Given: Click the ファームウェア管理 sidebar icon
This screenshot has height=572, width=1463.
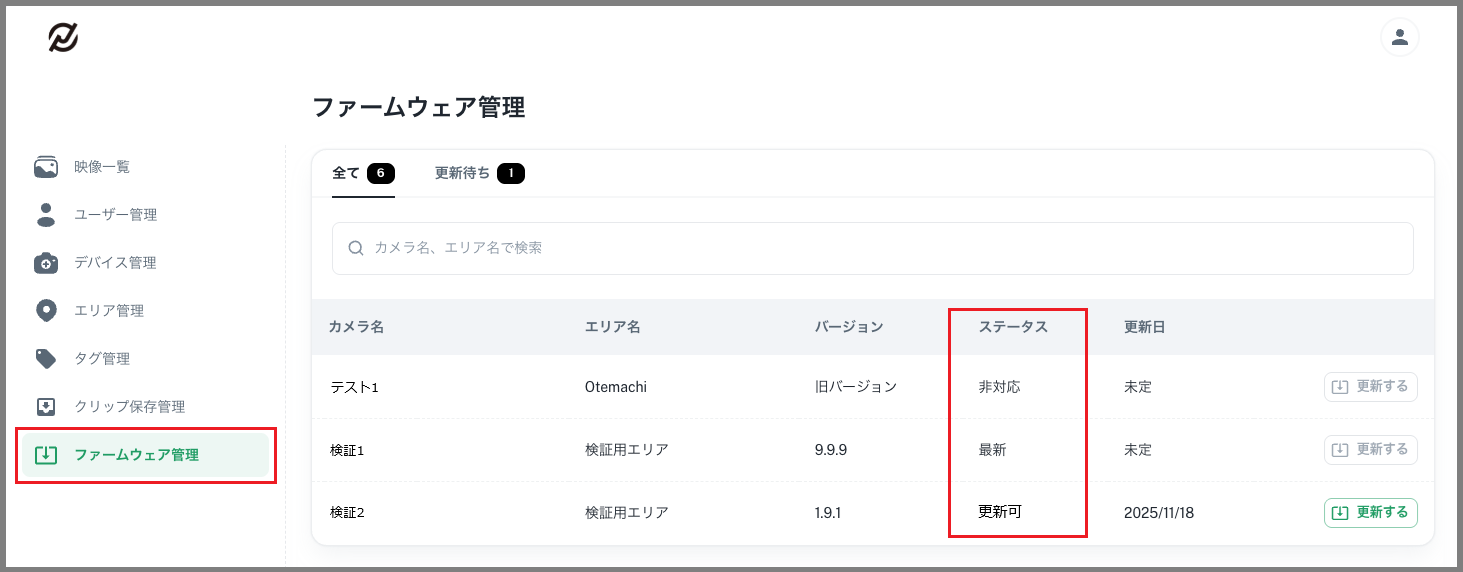Looking at the screenshot, I should [46, 455].
